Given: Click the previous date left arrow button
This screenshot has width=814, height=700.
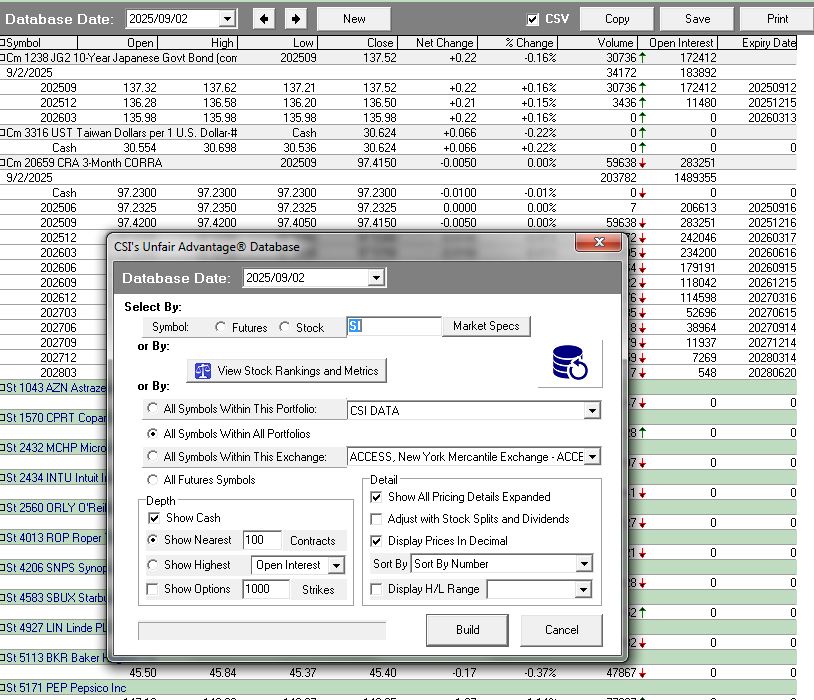Looking at the screenshot, I should tap(262, 18).
